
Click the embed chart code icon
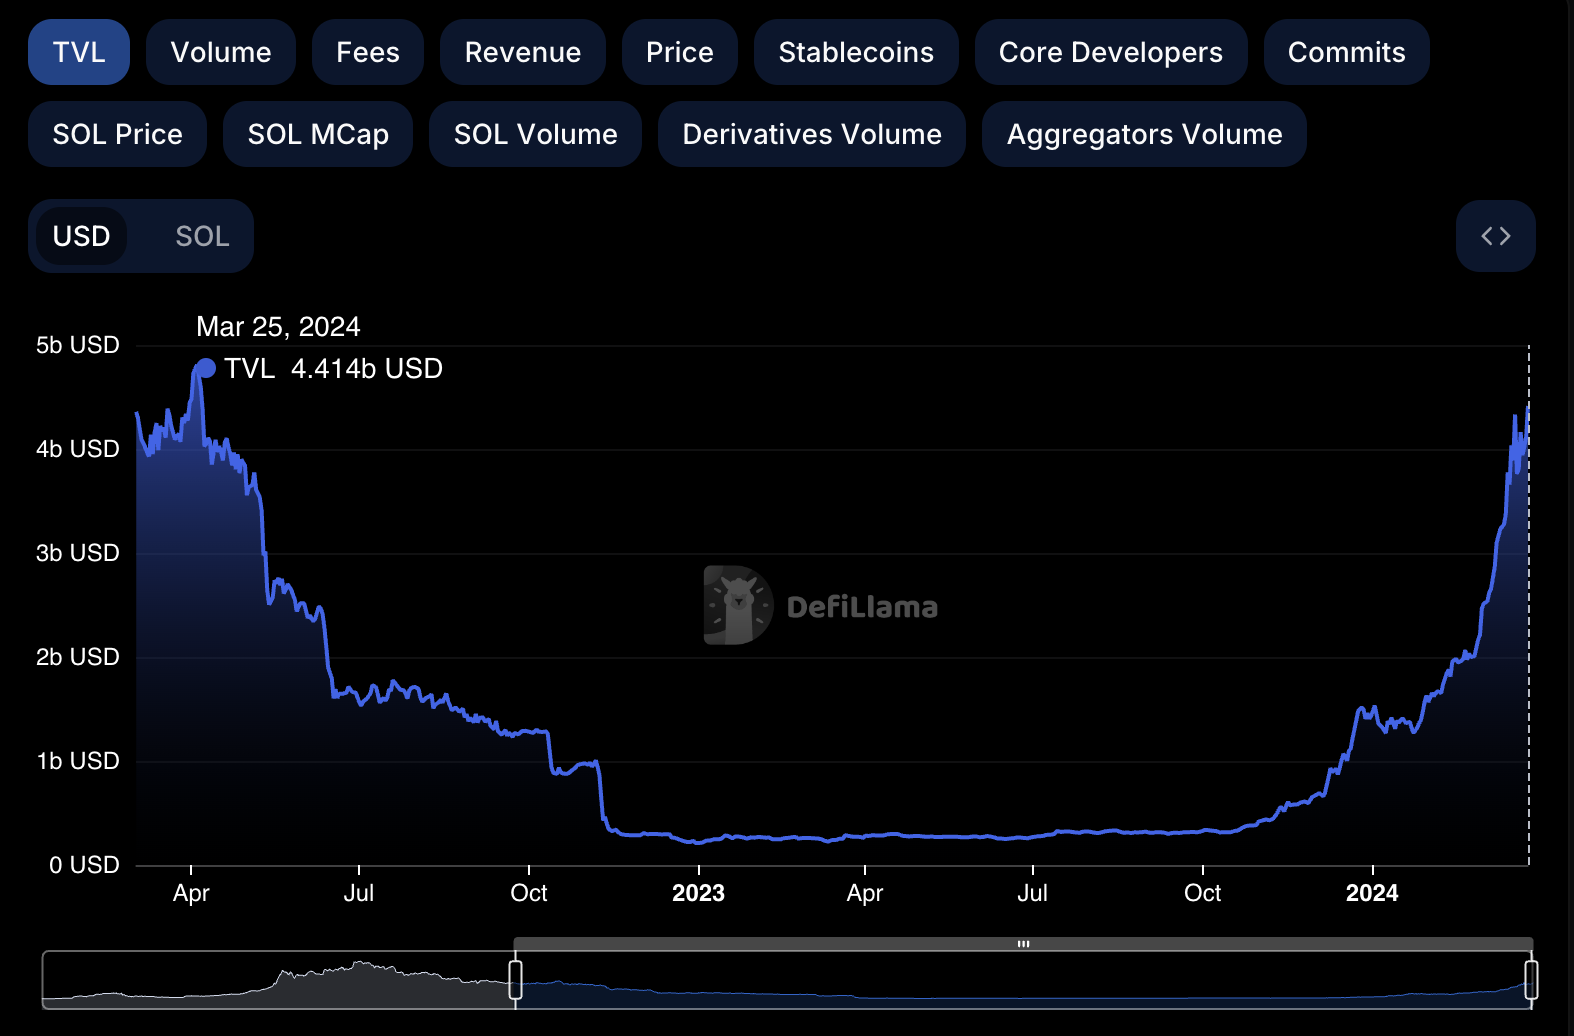[1495, 236]
